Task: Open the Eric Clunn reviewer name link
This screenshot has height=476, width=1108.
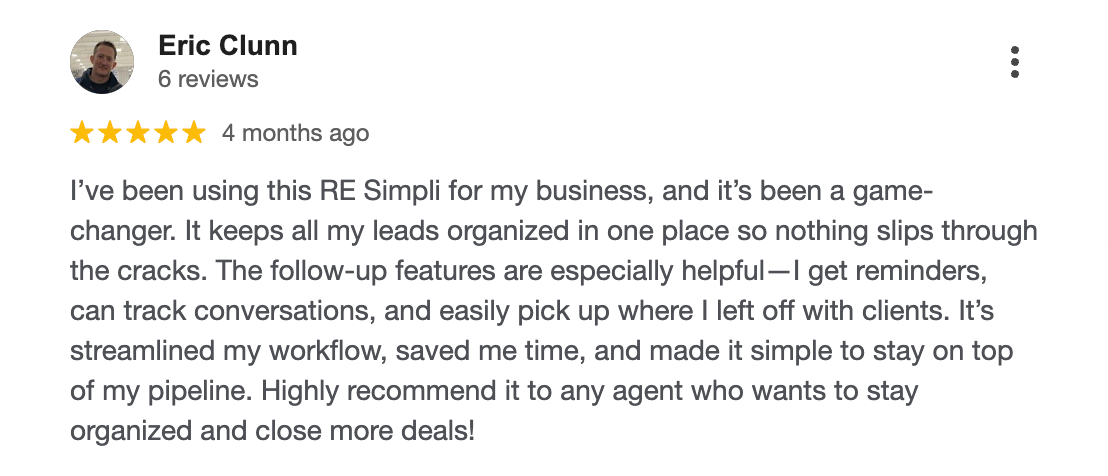Action: (x=227, y=46)
